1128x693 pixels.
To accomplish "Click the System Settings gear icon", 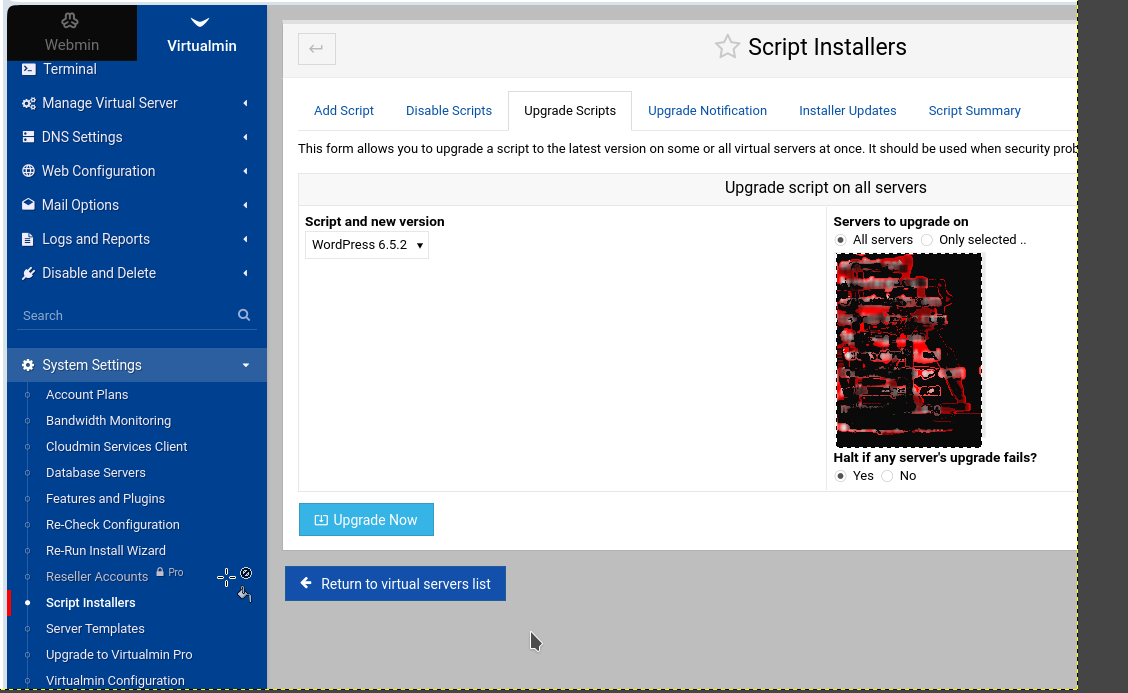I will pyautogui.click(x=28, y=365).
